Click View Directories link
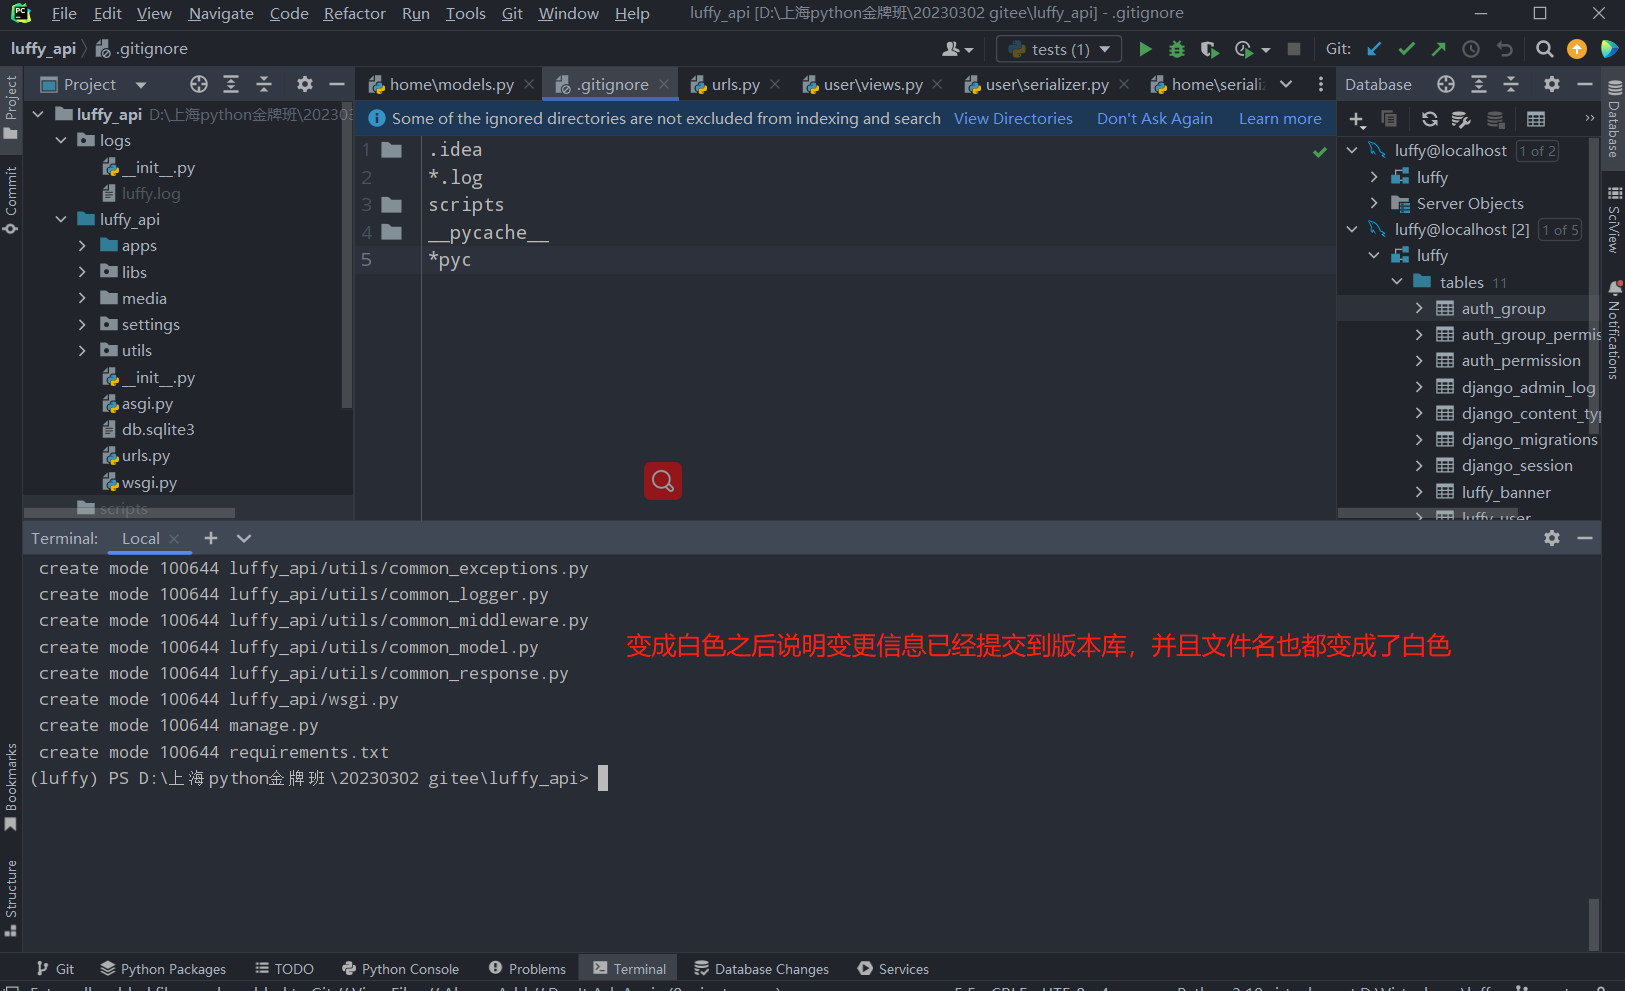 click(1013, 119)
